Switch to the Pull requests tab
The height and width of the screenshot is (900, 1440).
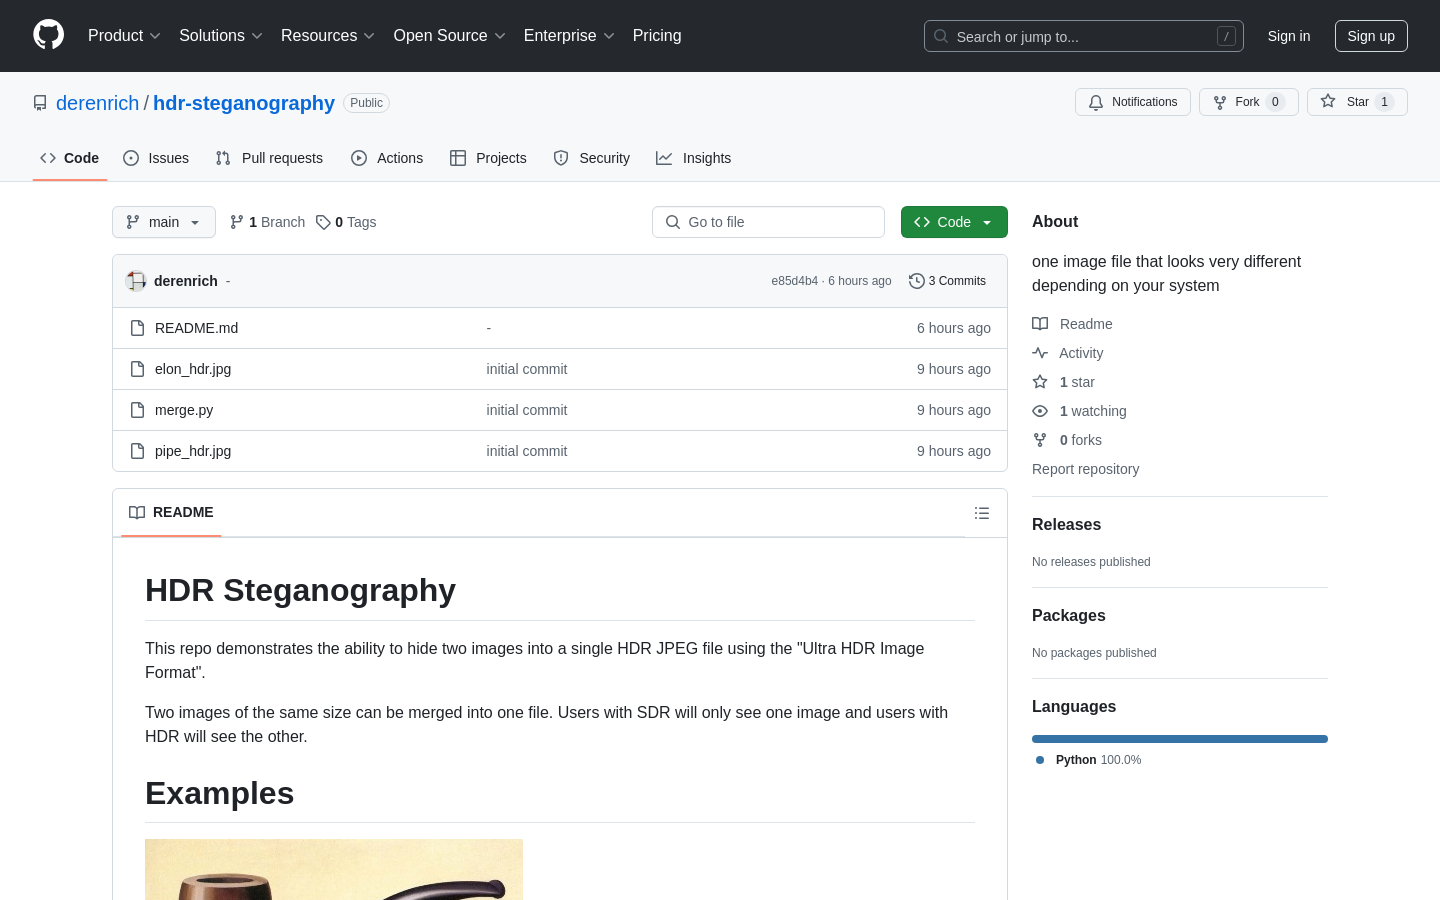pos(269,158)
